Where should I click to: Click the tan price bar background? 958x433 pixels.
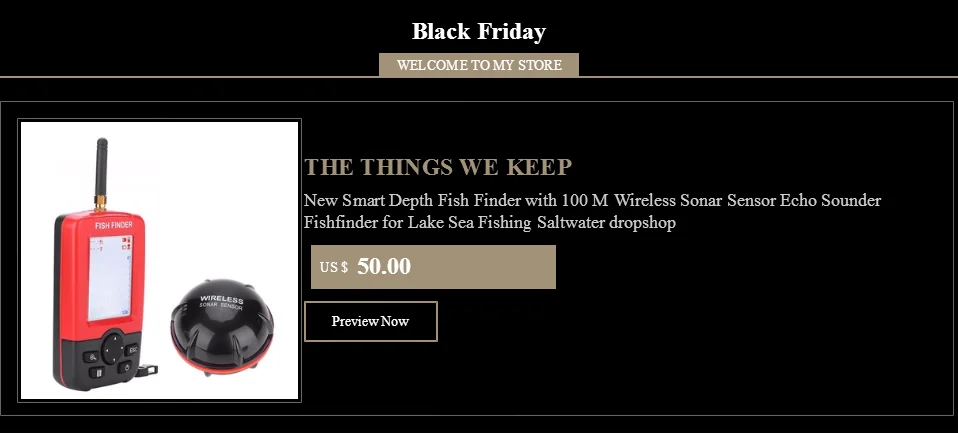433,267
